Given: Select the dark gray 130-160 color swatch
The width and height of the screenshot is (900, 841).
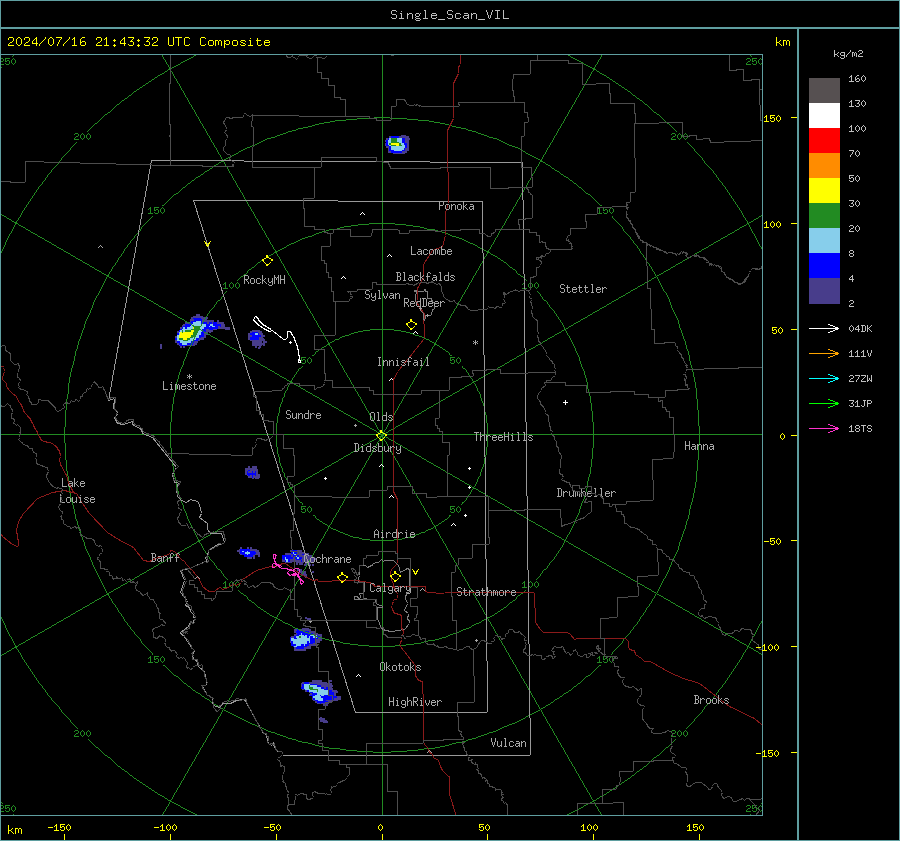Looking at the screenshot, I should coord(824,91).
